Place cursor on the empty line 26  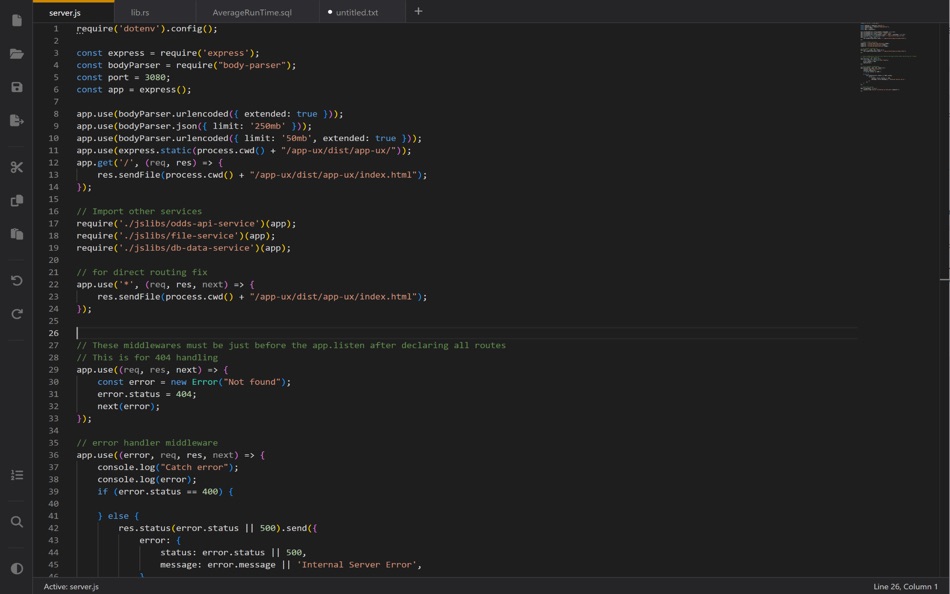click(x=467, y=333)
